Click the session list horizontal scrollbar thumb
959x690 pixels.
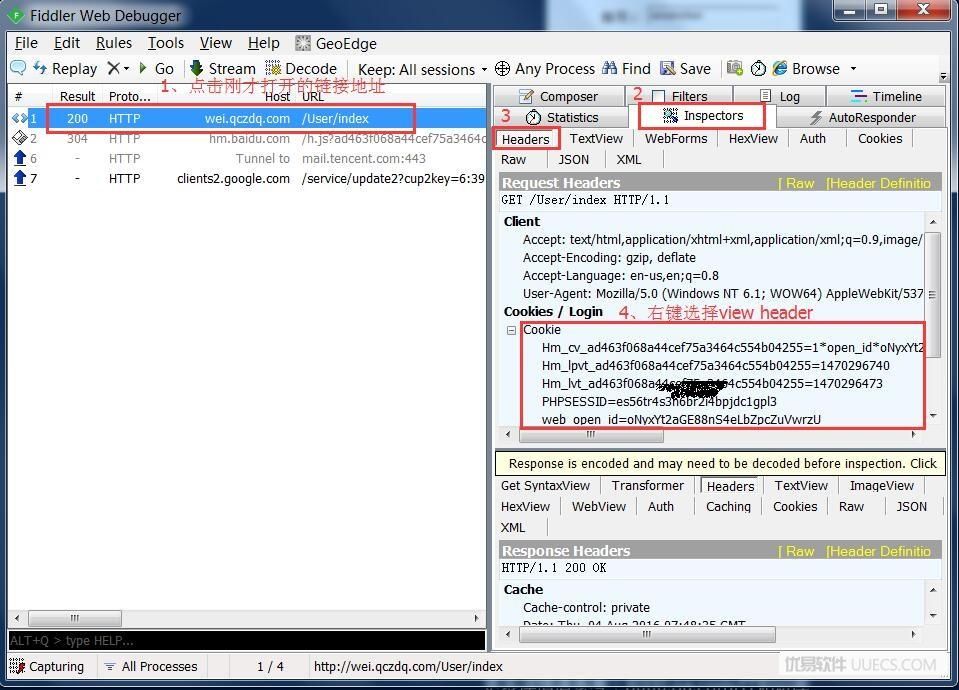click(75, 618)
